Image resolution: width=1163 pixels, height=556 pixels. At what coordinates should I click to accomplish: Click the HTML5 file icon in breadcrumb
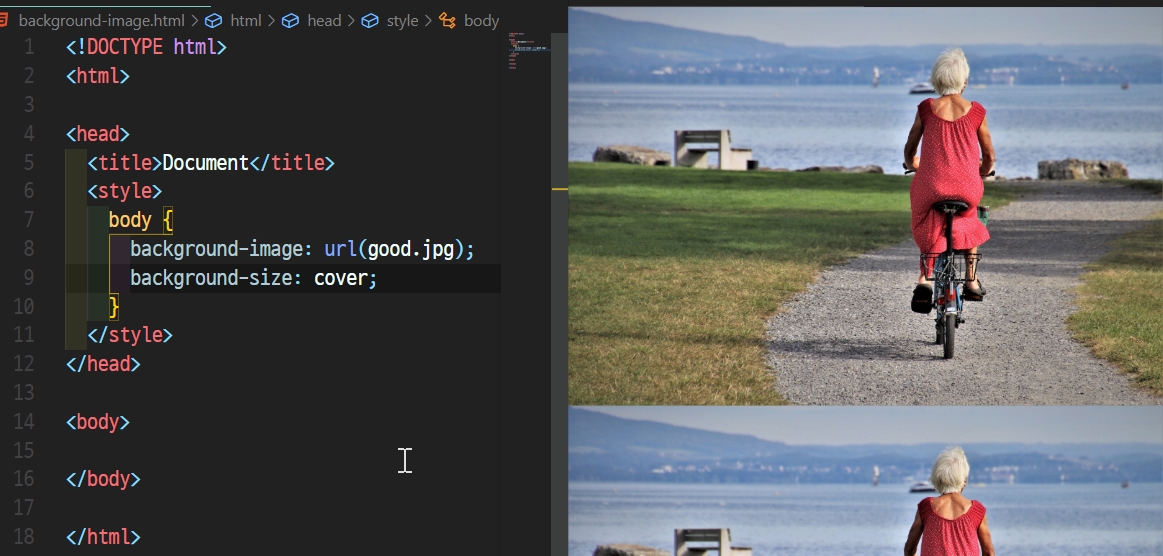[4, 20]
